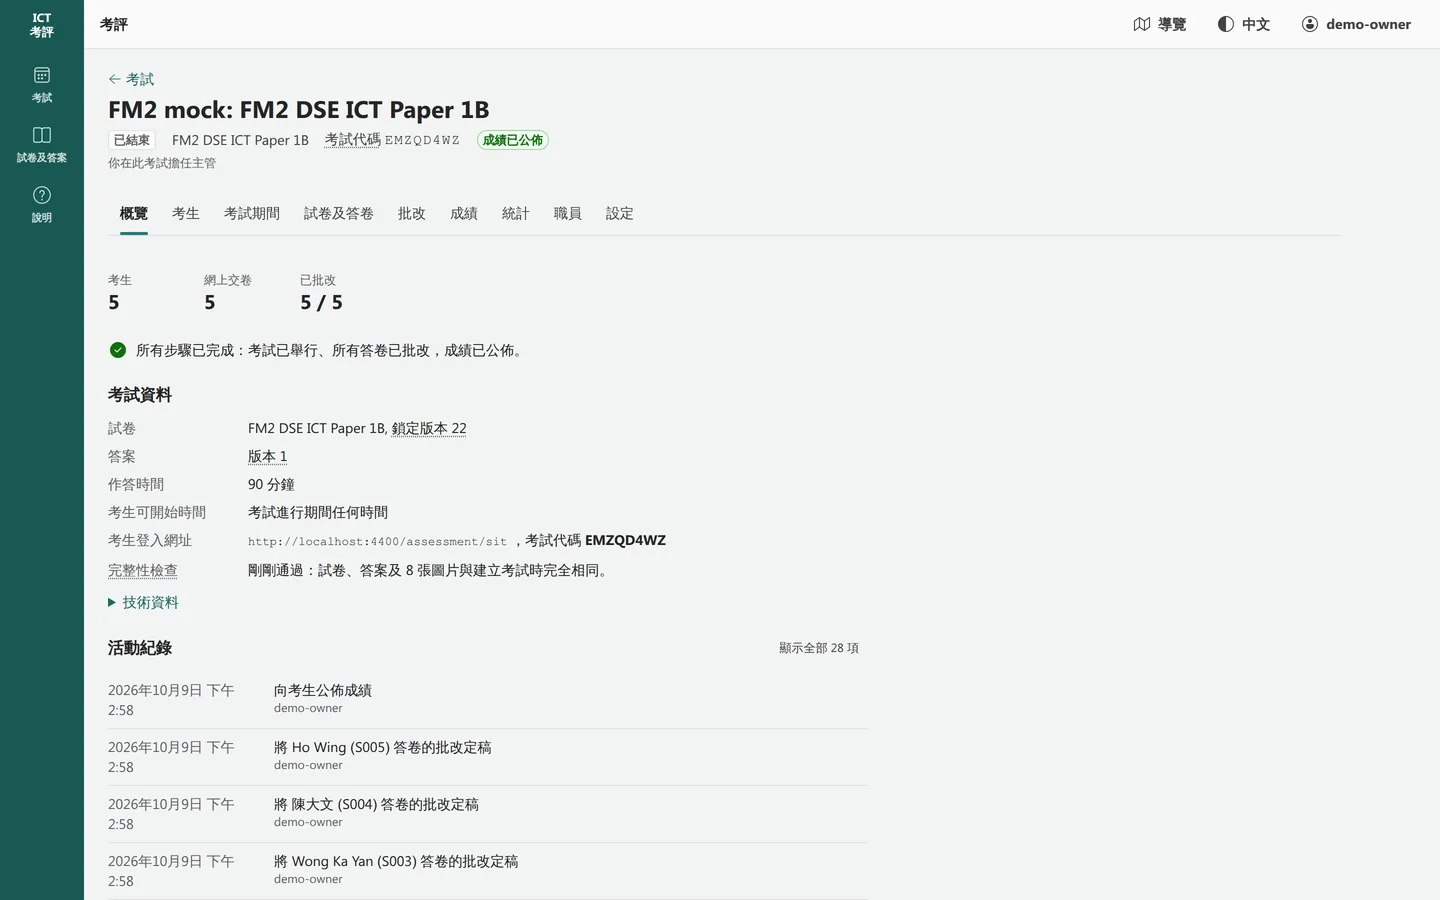
Task: Click the 90 分鐘 duration value
Action: (x=271, y=484)
